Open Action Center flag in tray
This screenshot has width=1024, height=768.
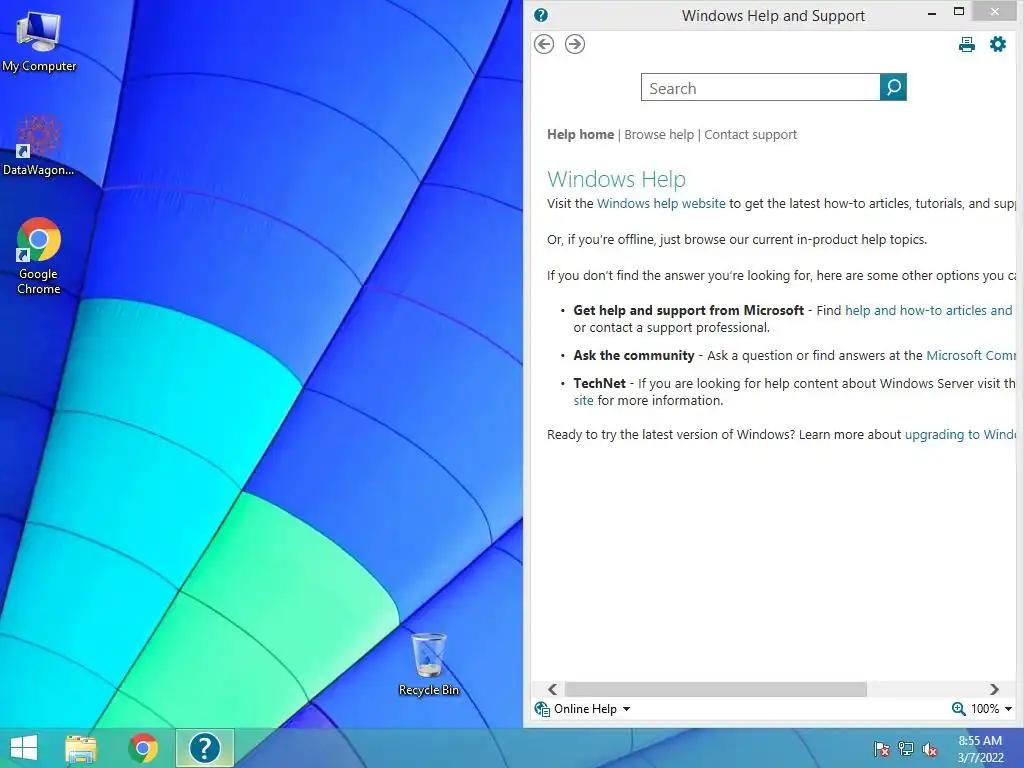coord(882,749)
